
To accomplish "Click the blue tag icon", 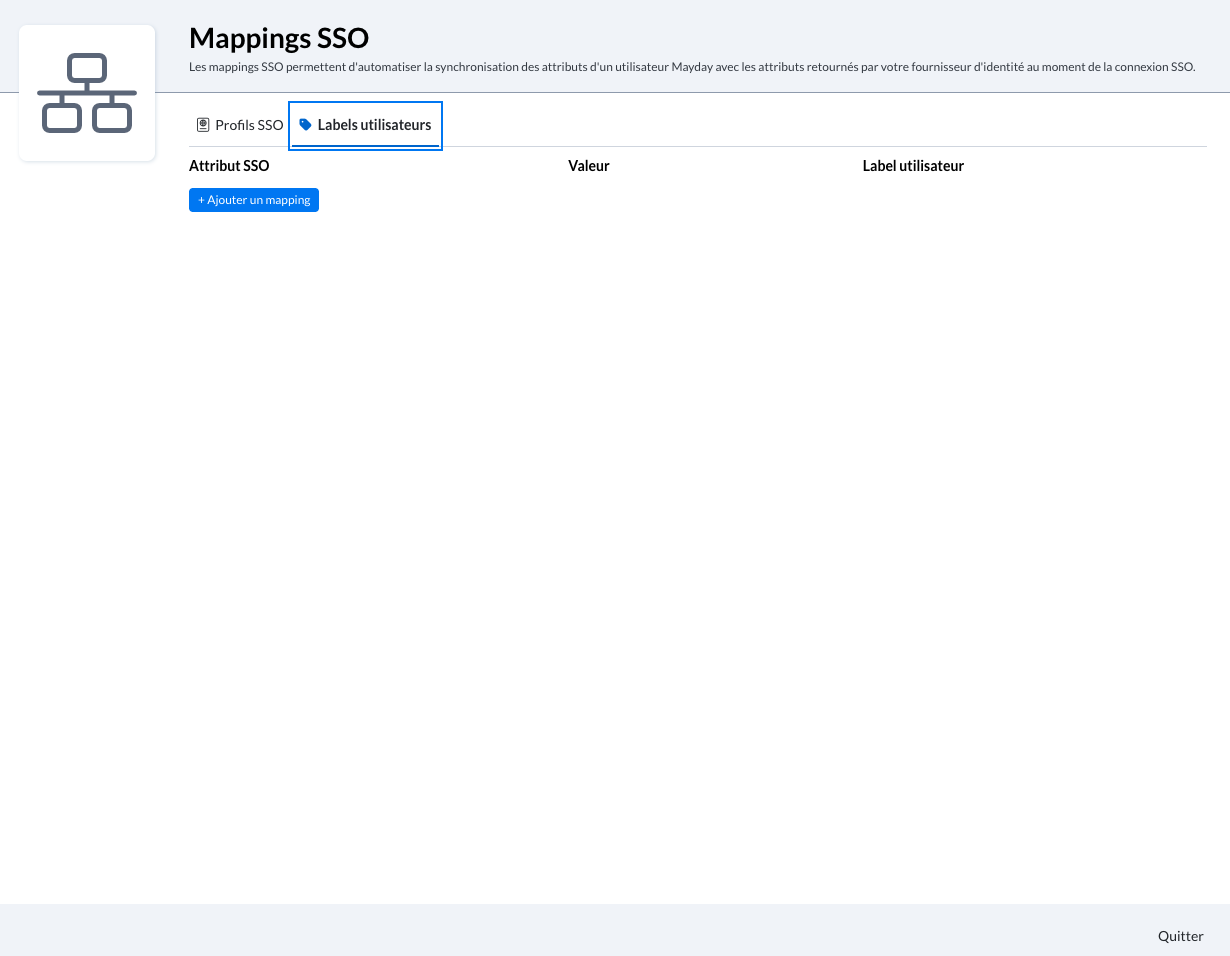I will click(x=305, y=125).
